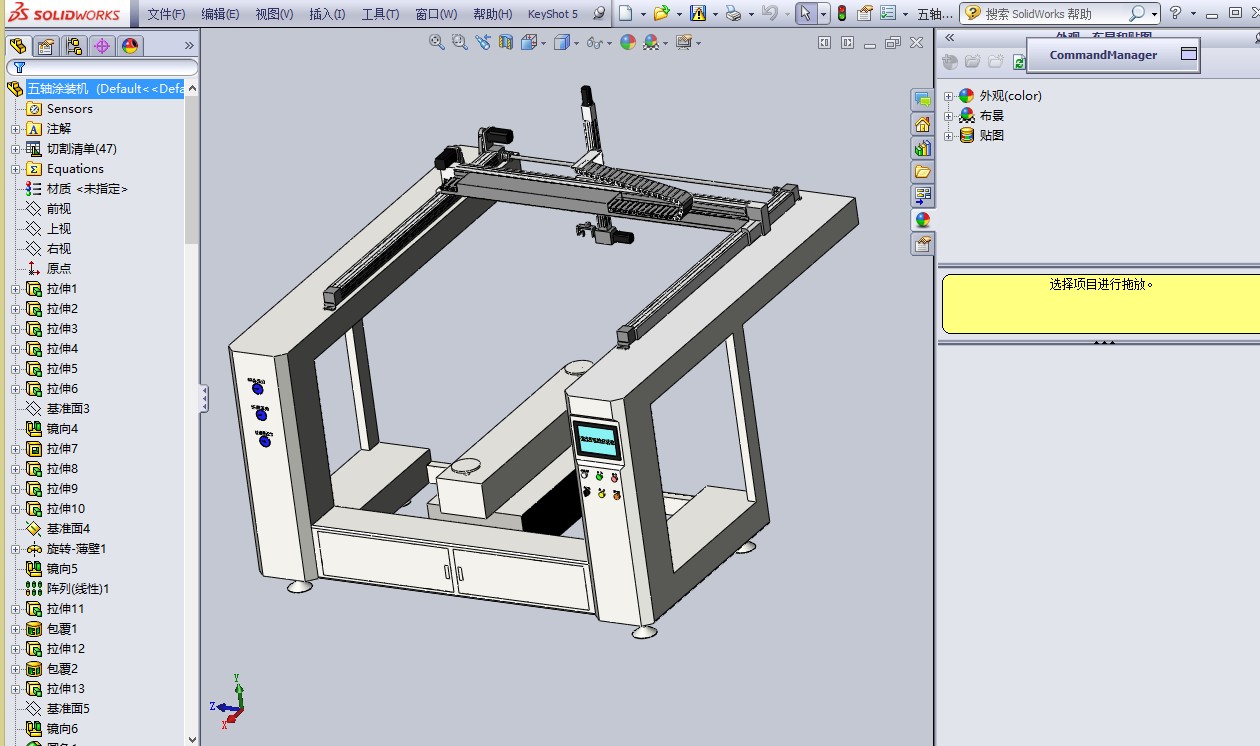Click the Previous View icon
1260x746 pixels.
click(482, 42)
